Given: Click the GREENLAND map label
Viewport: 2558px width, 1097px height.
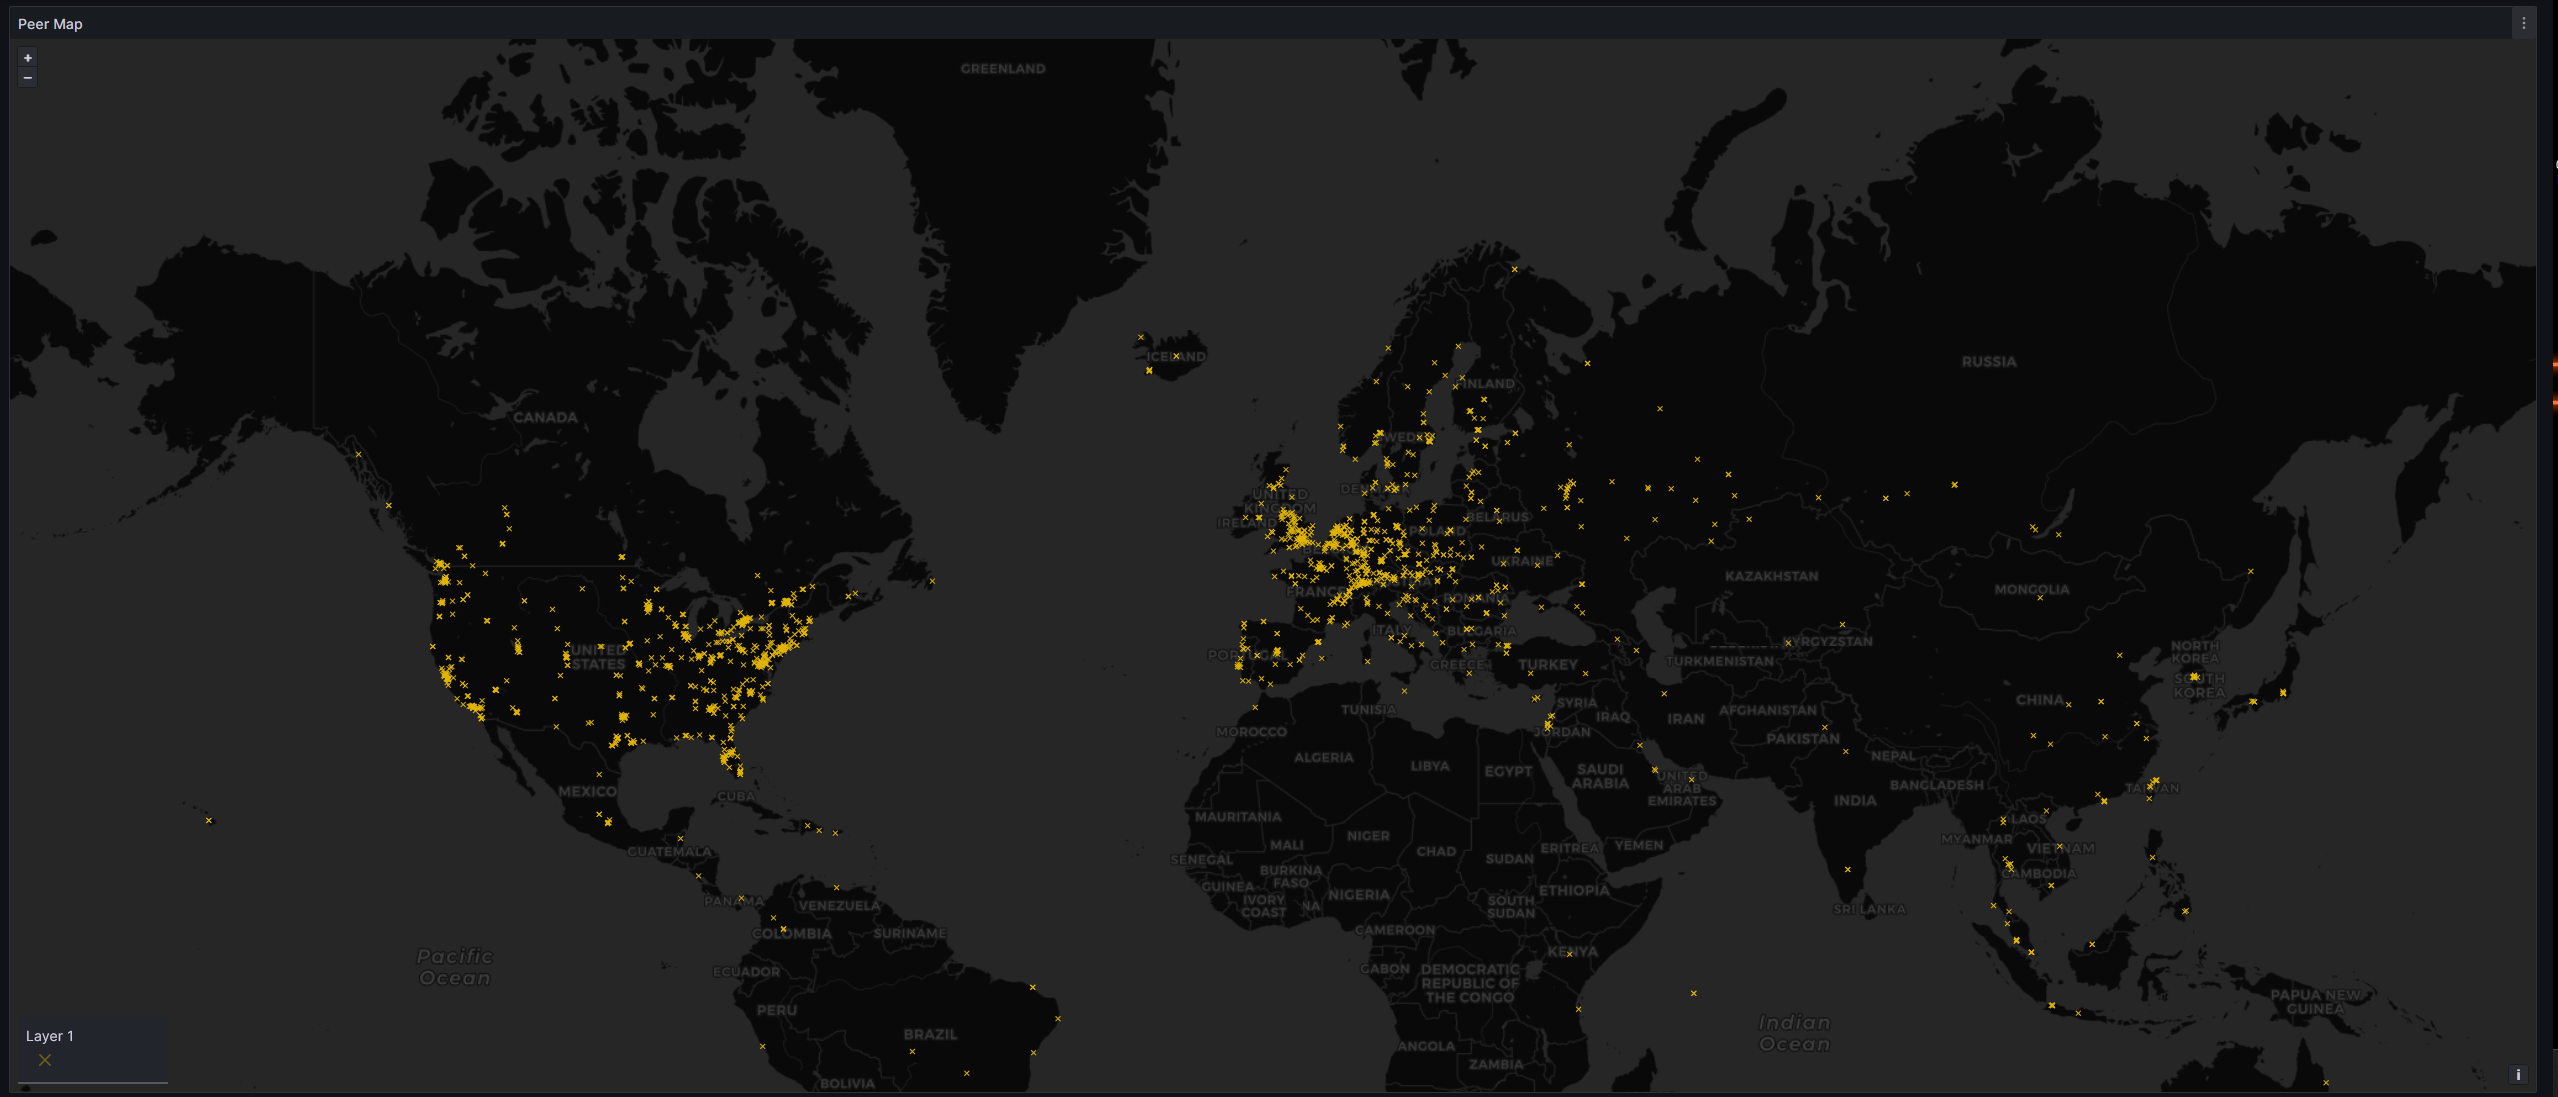Looking at the screenshot, I should click(x=1002, y=69).
